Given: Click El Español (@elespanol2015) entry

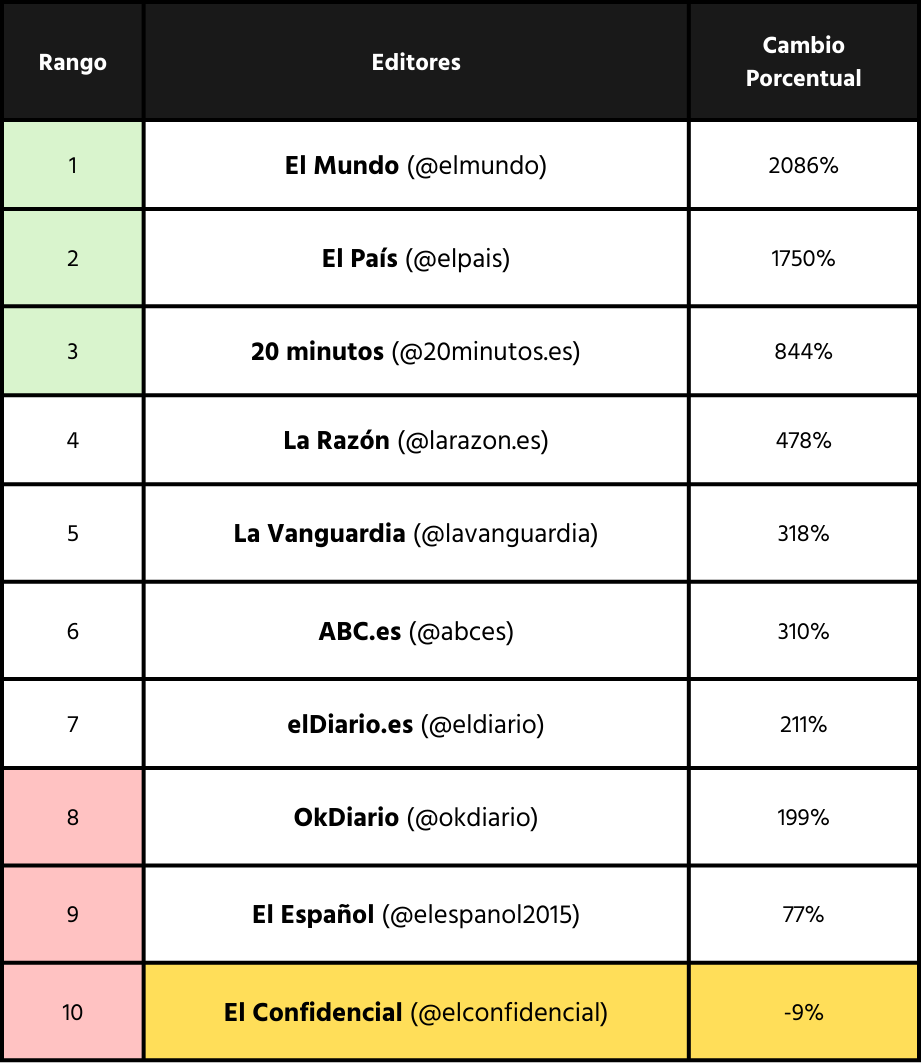Looking at the screenshot, I should pos(416,915).
